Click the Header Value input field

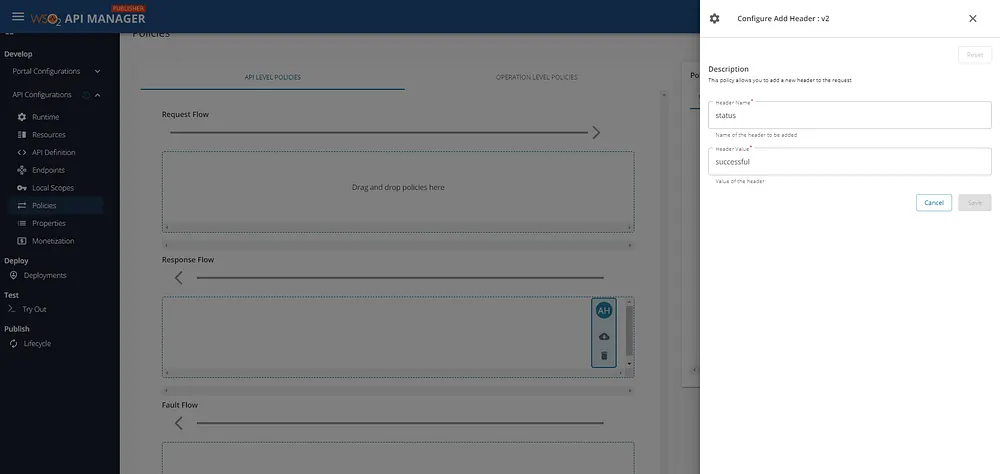(x=849, y=161)
